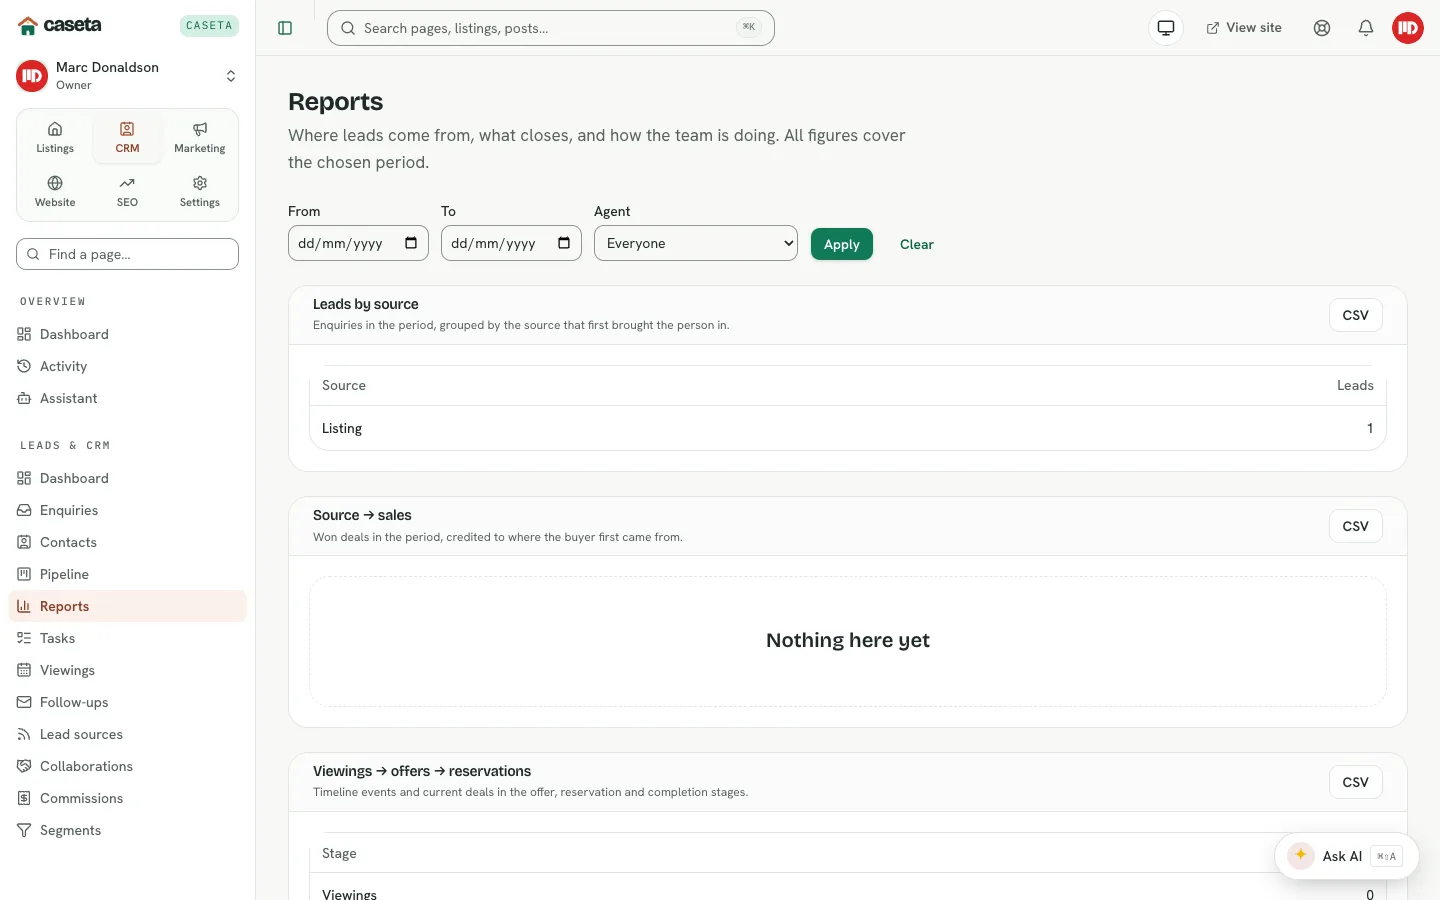Click the View site link
The height and width of the screenshot is (900, 1440).
click(1244, 28)
